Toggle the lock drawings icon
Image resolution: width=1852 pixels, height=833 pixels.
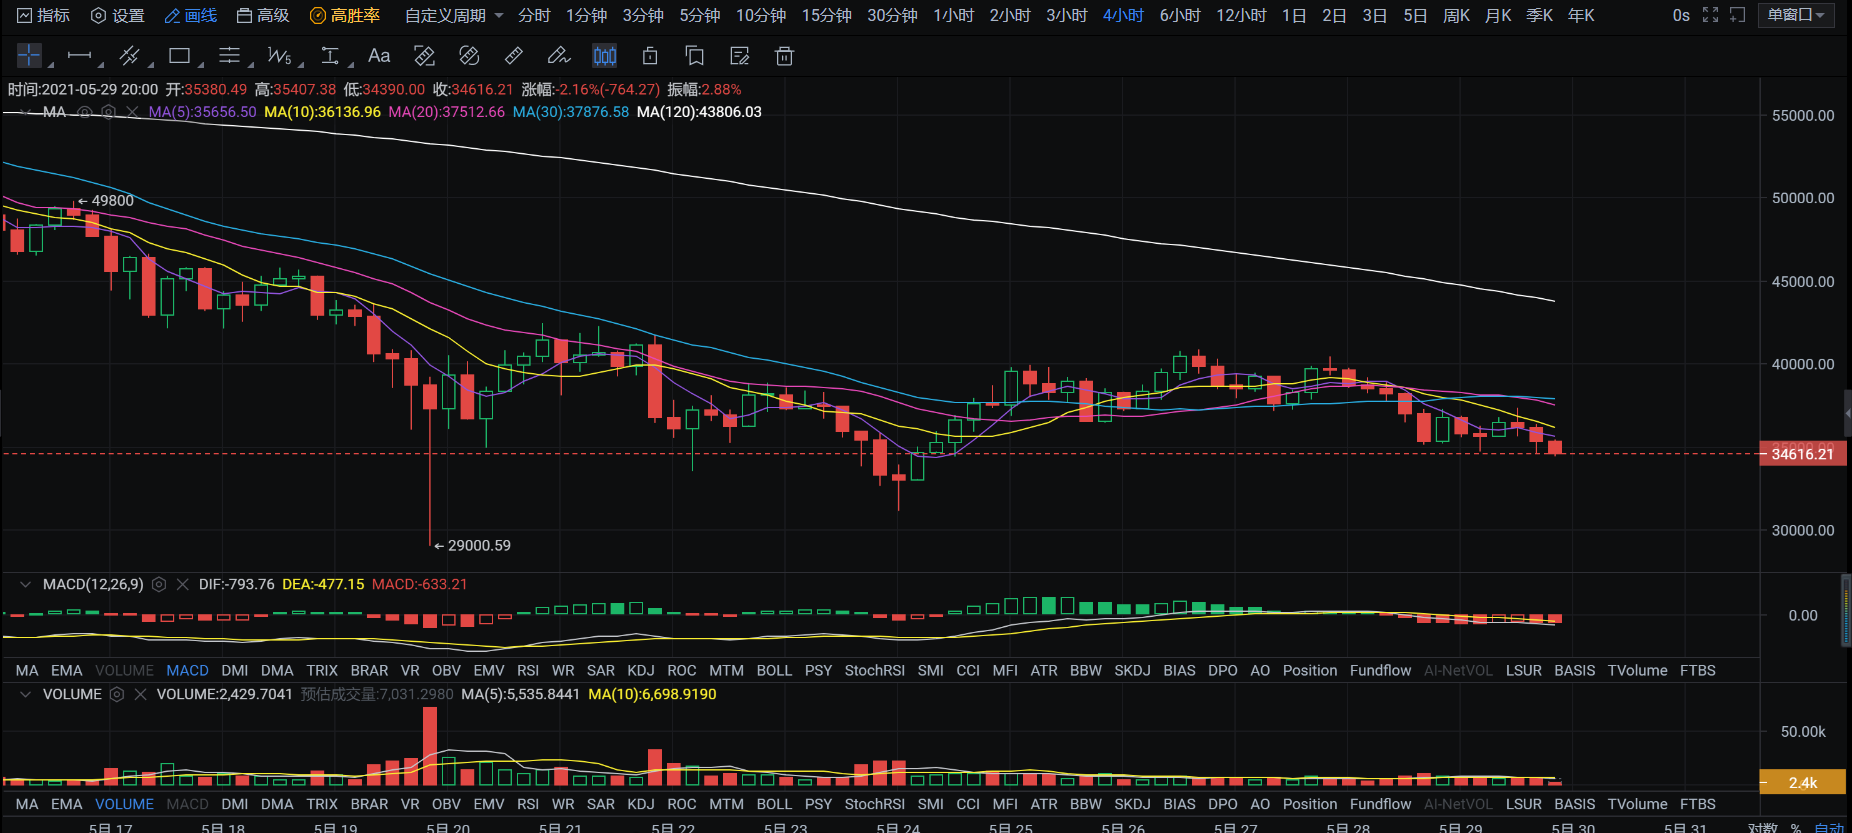[x=650, y=56]
